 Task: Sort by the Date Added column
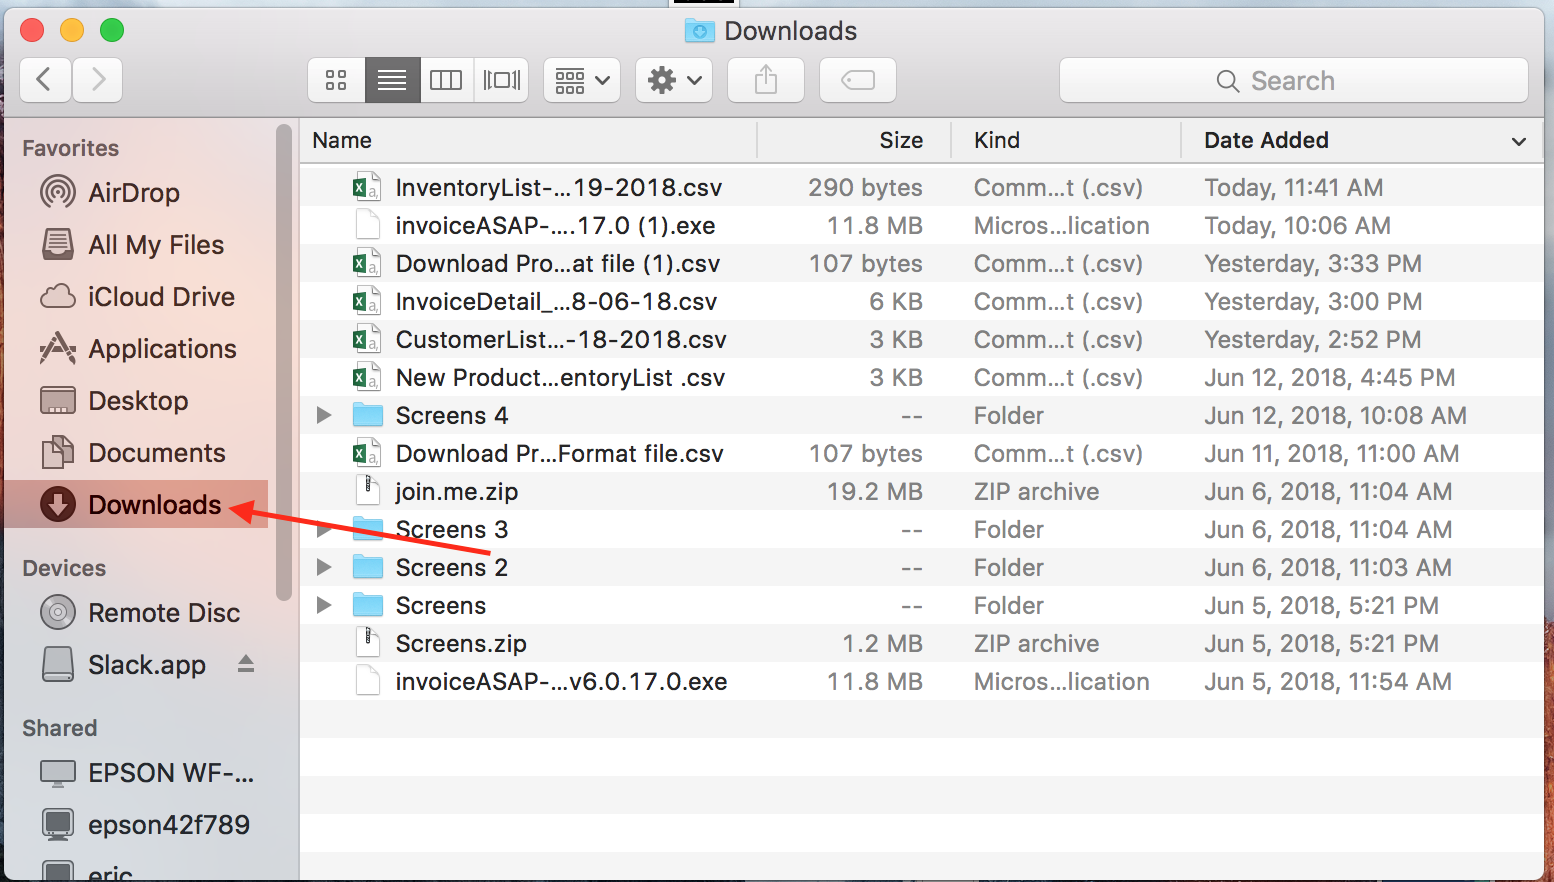coord(1266,141)
